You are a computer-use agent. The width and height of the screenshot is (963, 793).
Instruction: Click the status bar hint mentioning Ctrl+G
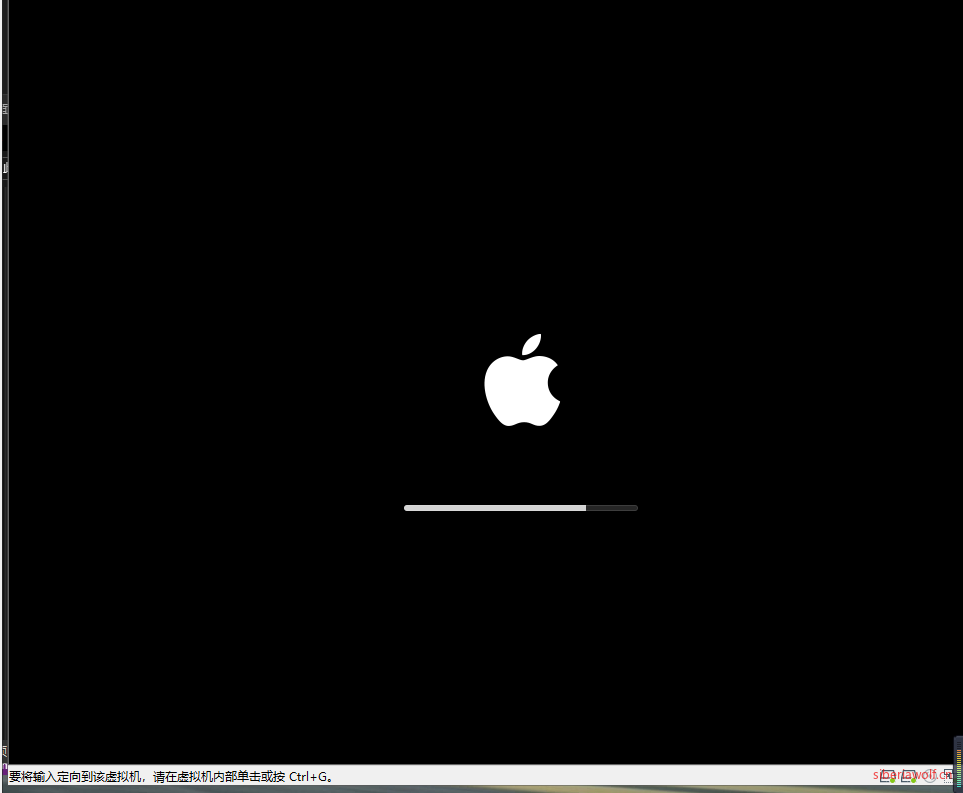(171, 776)
